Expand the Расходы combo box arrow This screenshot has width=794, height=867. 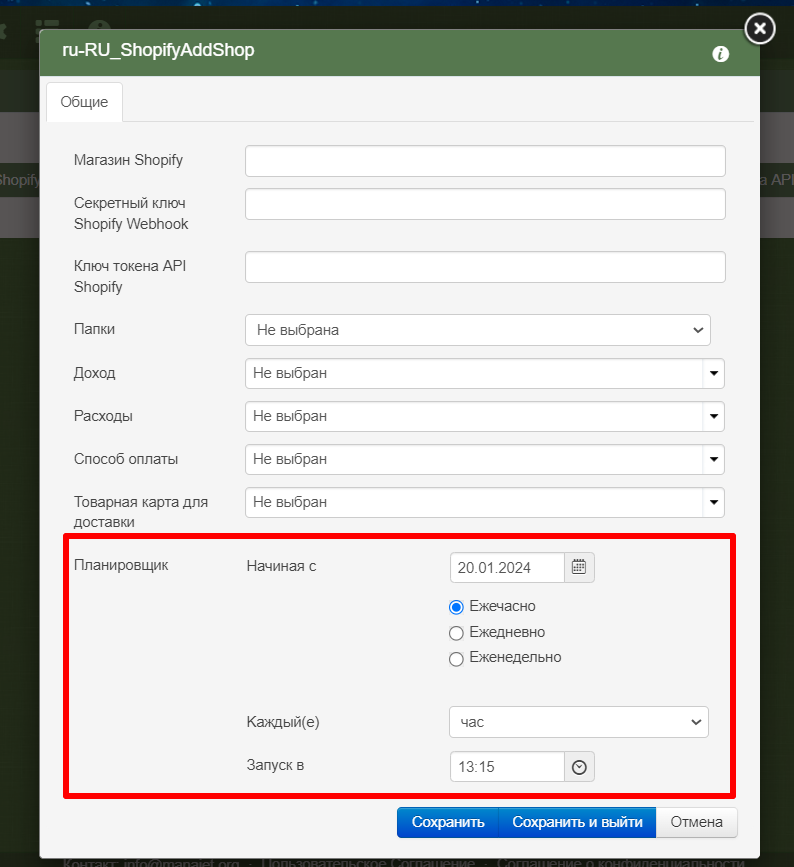pos(713,416)
